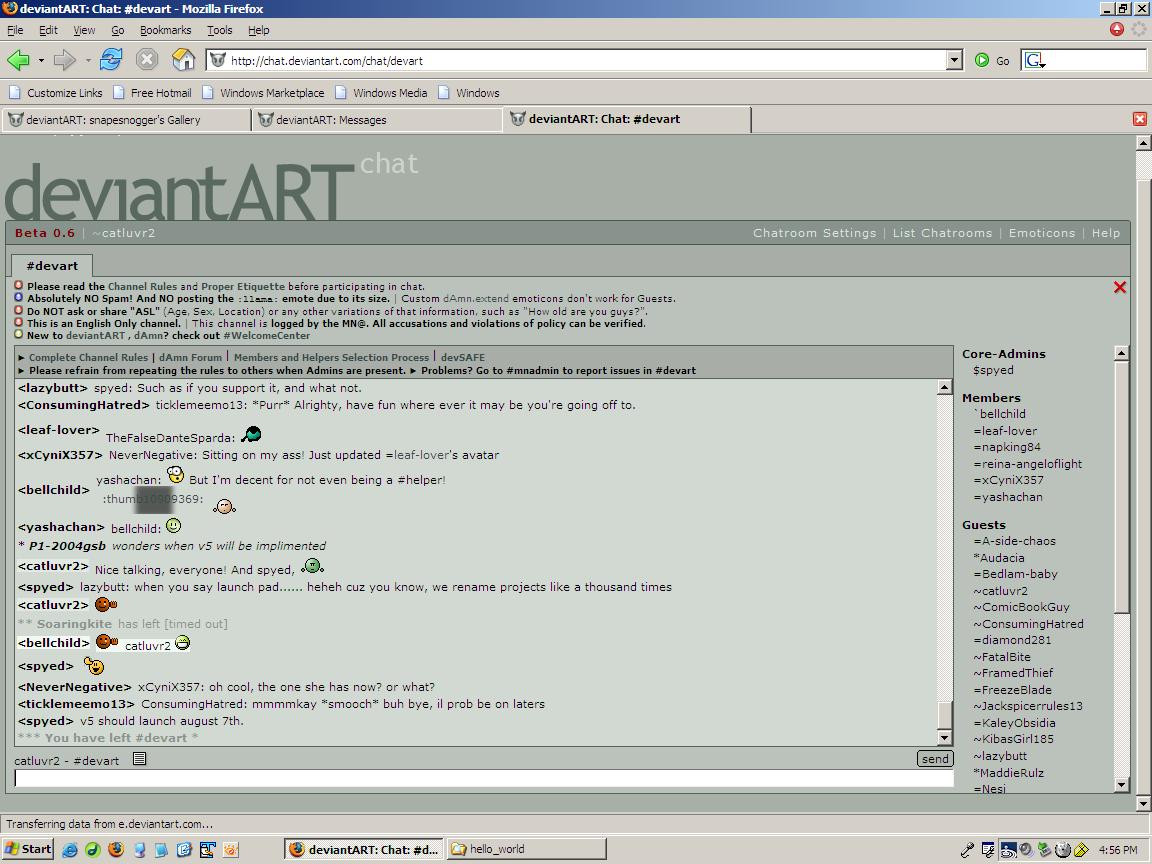Click the chat log scroll-down arrow

[945, 738]
